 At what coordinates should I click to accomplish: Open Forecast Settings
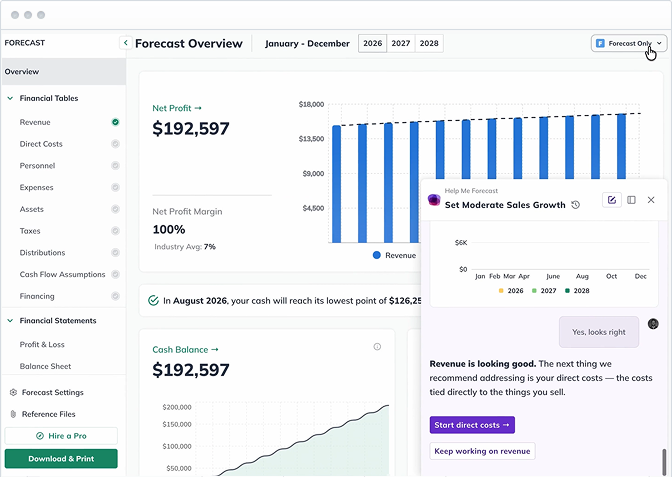53,393
